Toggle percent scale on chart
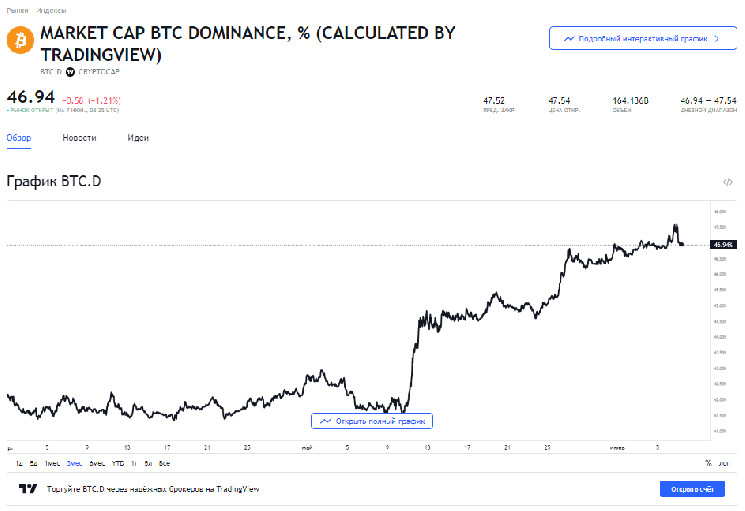The height and width of the screenshot is (511, 745). pyautogui.click(x=708, y=463)
